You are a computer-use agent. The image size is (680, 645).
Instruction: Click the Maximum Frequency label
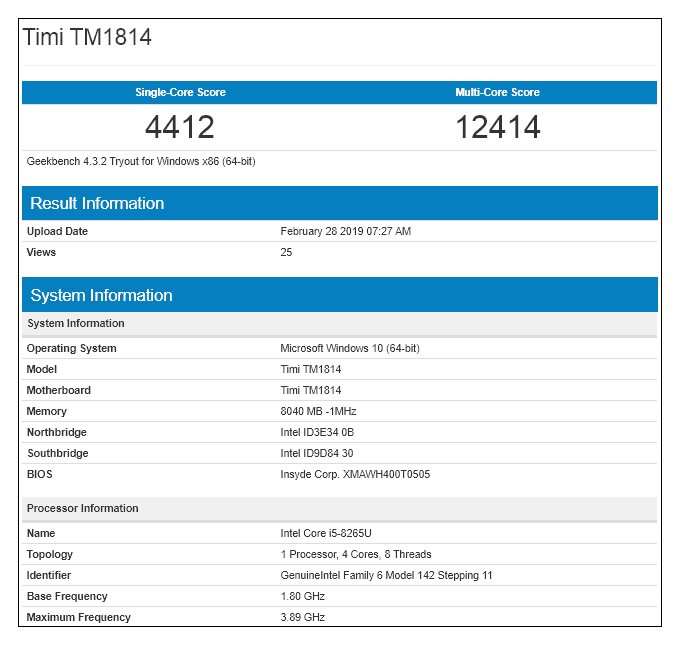tap(78, 617)
